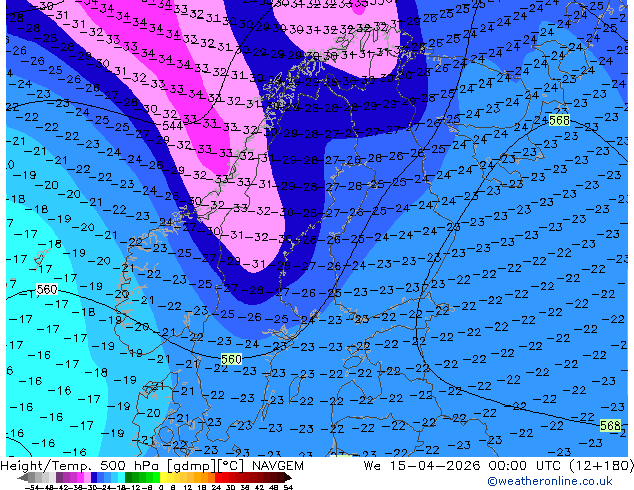Screen dimensions: 634x490
Task: Click the '[gdmp]' unit text
Action: pyautogui.click(x=192, y=466)
